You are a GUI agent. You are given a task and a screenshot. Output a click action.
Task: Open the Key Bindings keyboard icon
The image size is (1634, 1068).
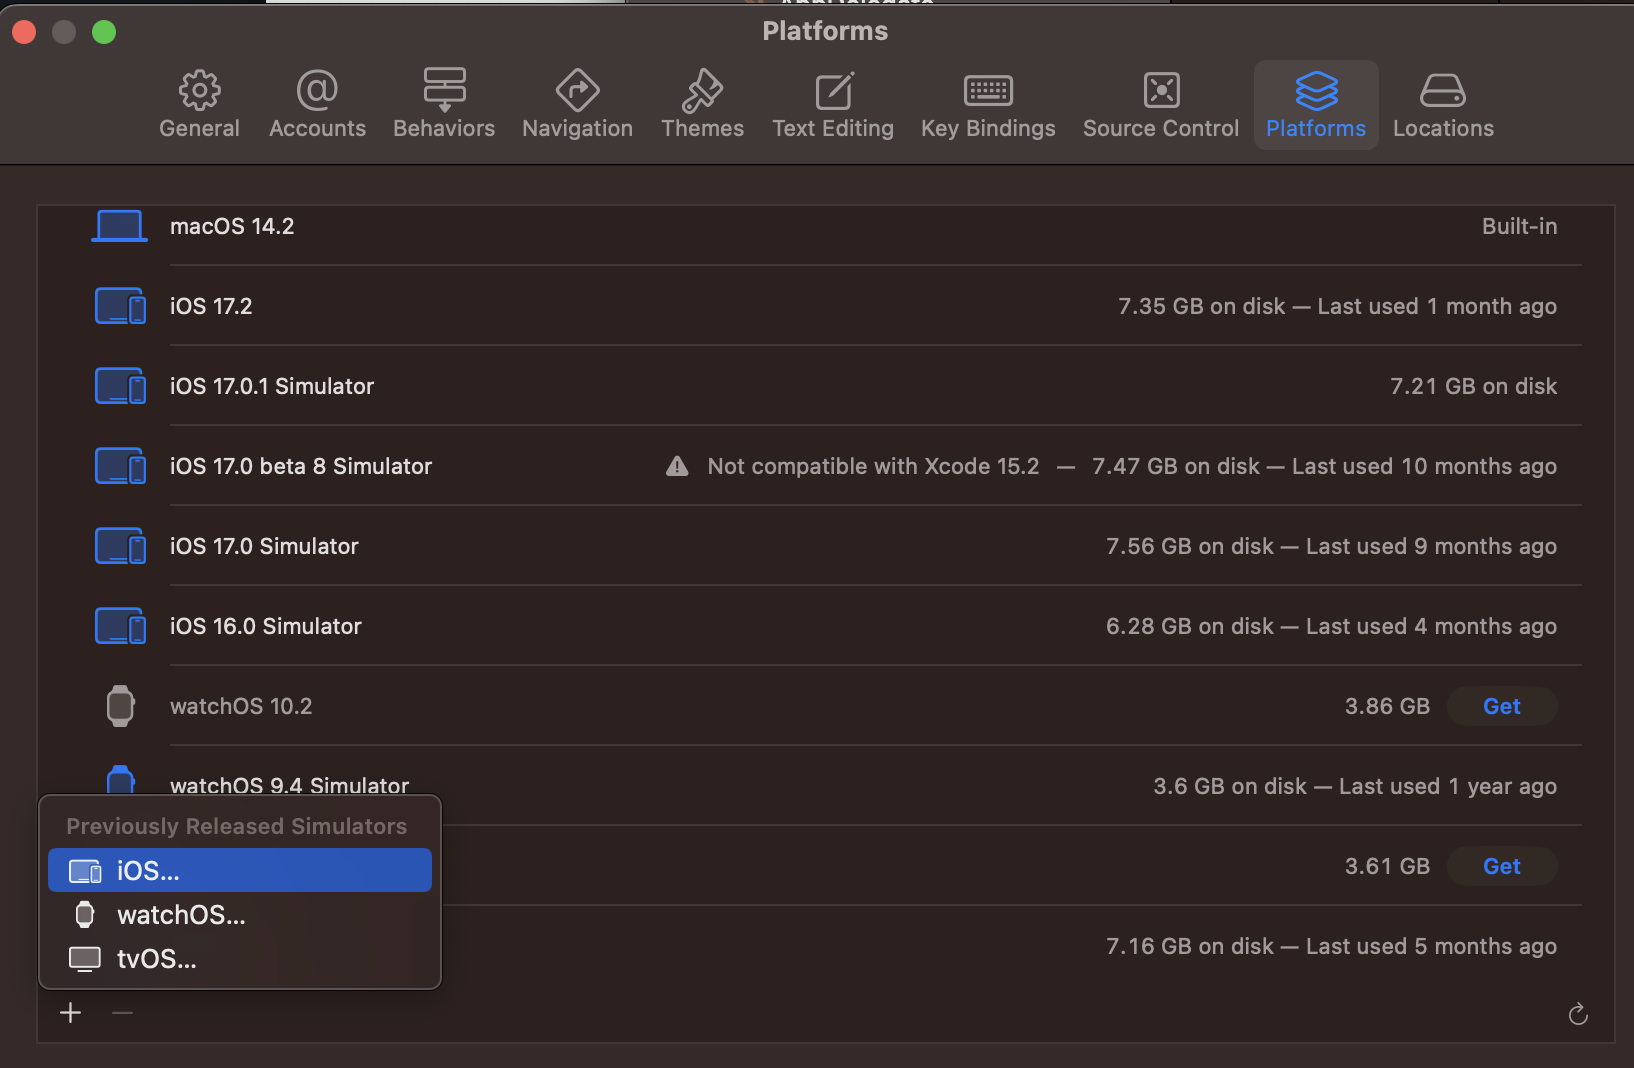click(988, 90)
